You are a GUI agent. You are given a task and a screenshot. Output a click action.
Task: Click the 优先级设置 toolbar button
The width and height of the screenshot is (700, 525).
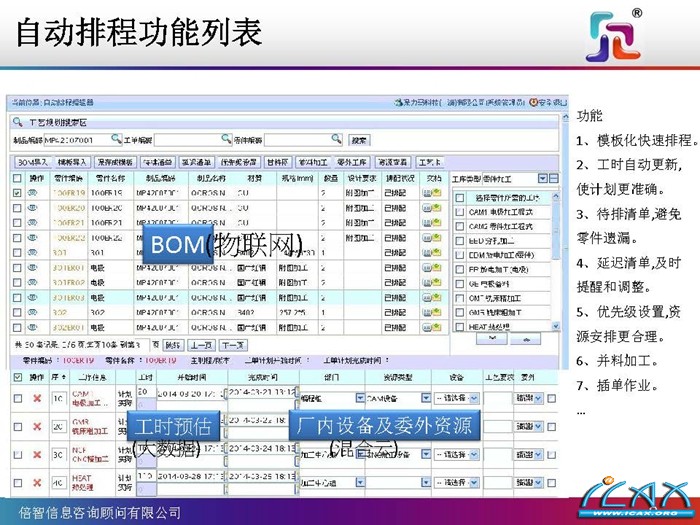(239, 162)
